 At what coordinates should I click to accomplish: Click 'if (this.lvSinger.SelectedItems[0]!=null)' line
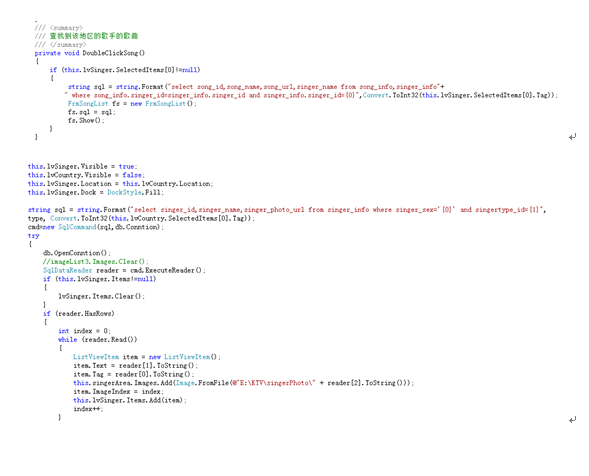click(125, 70)
